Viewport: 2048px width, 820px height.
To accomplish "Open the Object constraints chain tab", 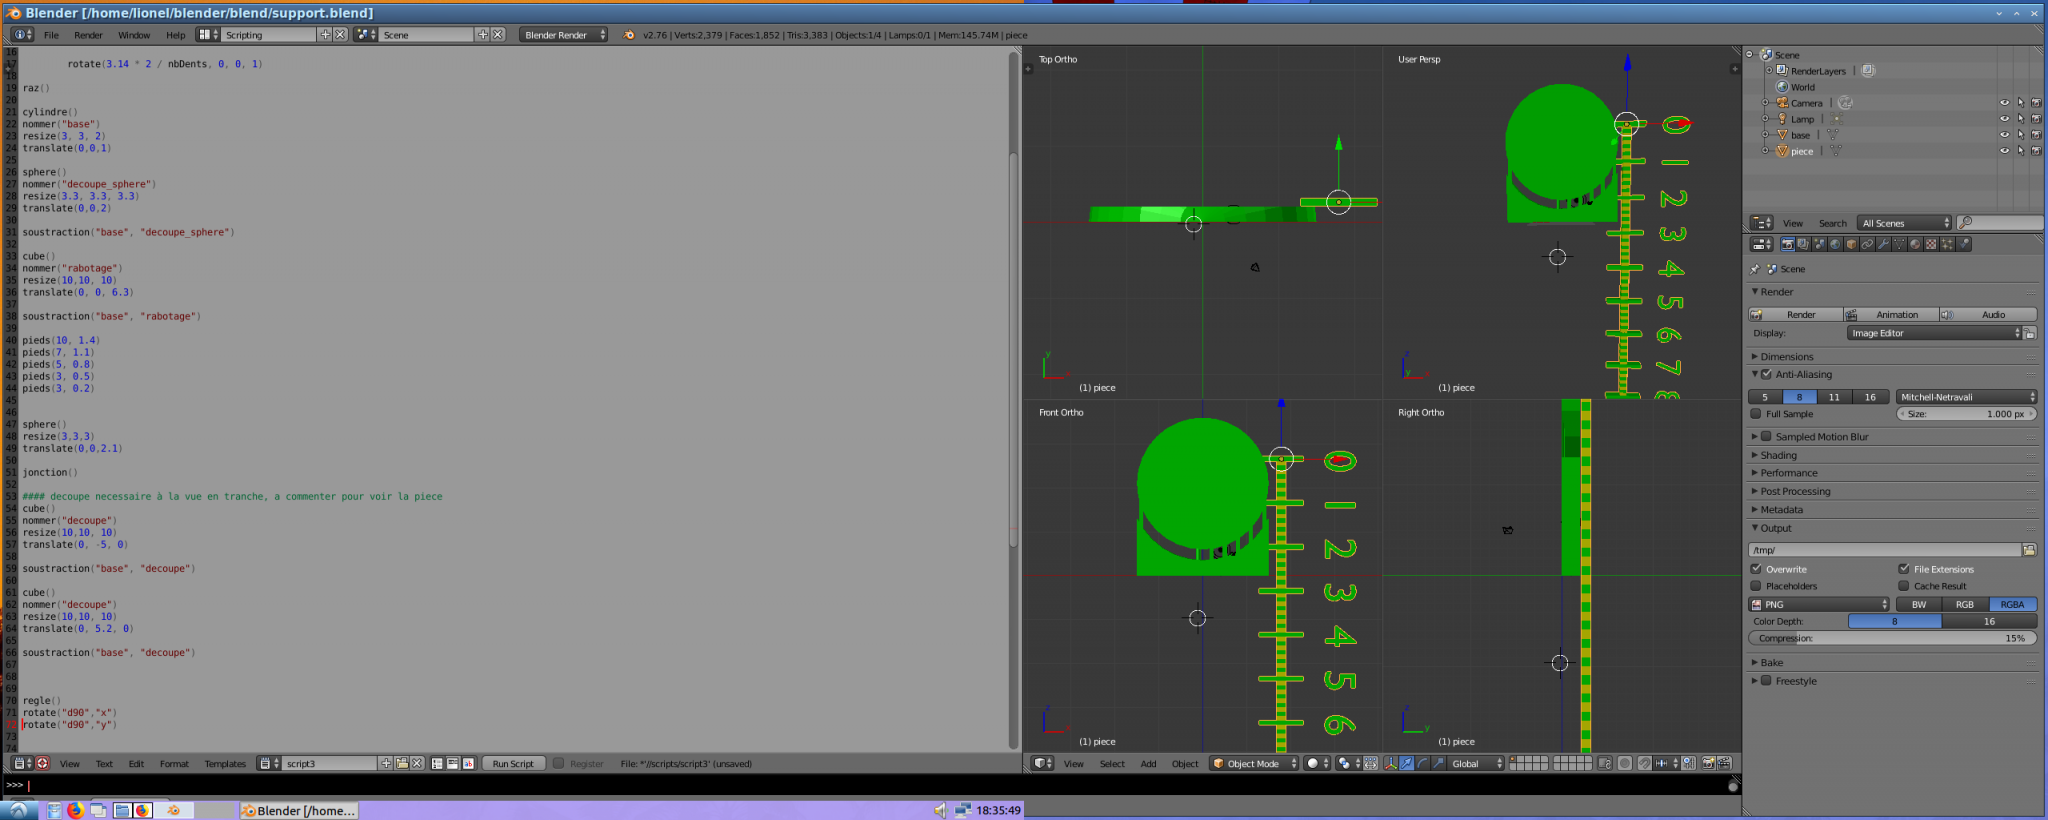I will click(x=1867, y=244).
